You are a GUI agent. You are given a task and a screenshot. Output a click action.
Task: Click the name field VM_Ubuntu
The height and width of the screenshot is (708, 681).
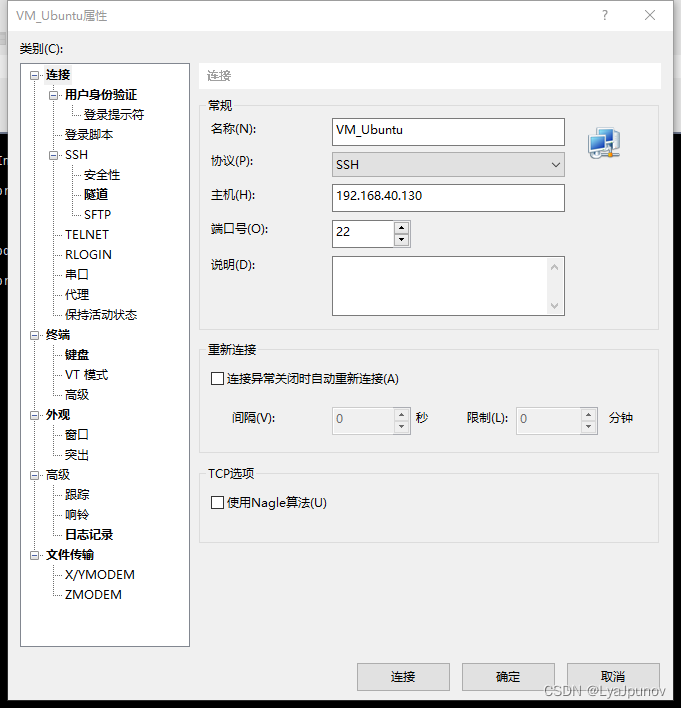[448, 132]
